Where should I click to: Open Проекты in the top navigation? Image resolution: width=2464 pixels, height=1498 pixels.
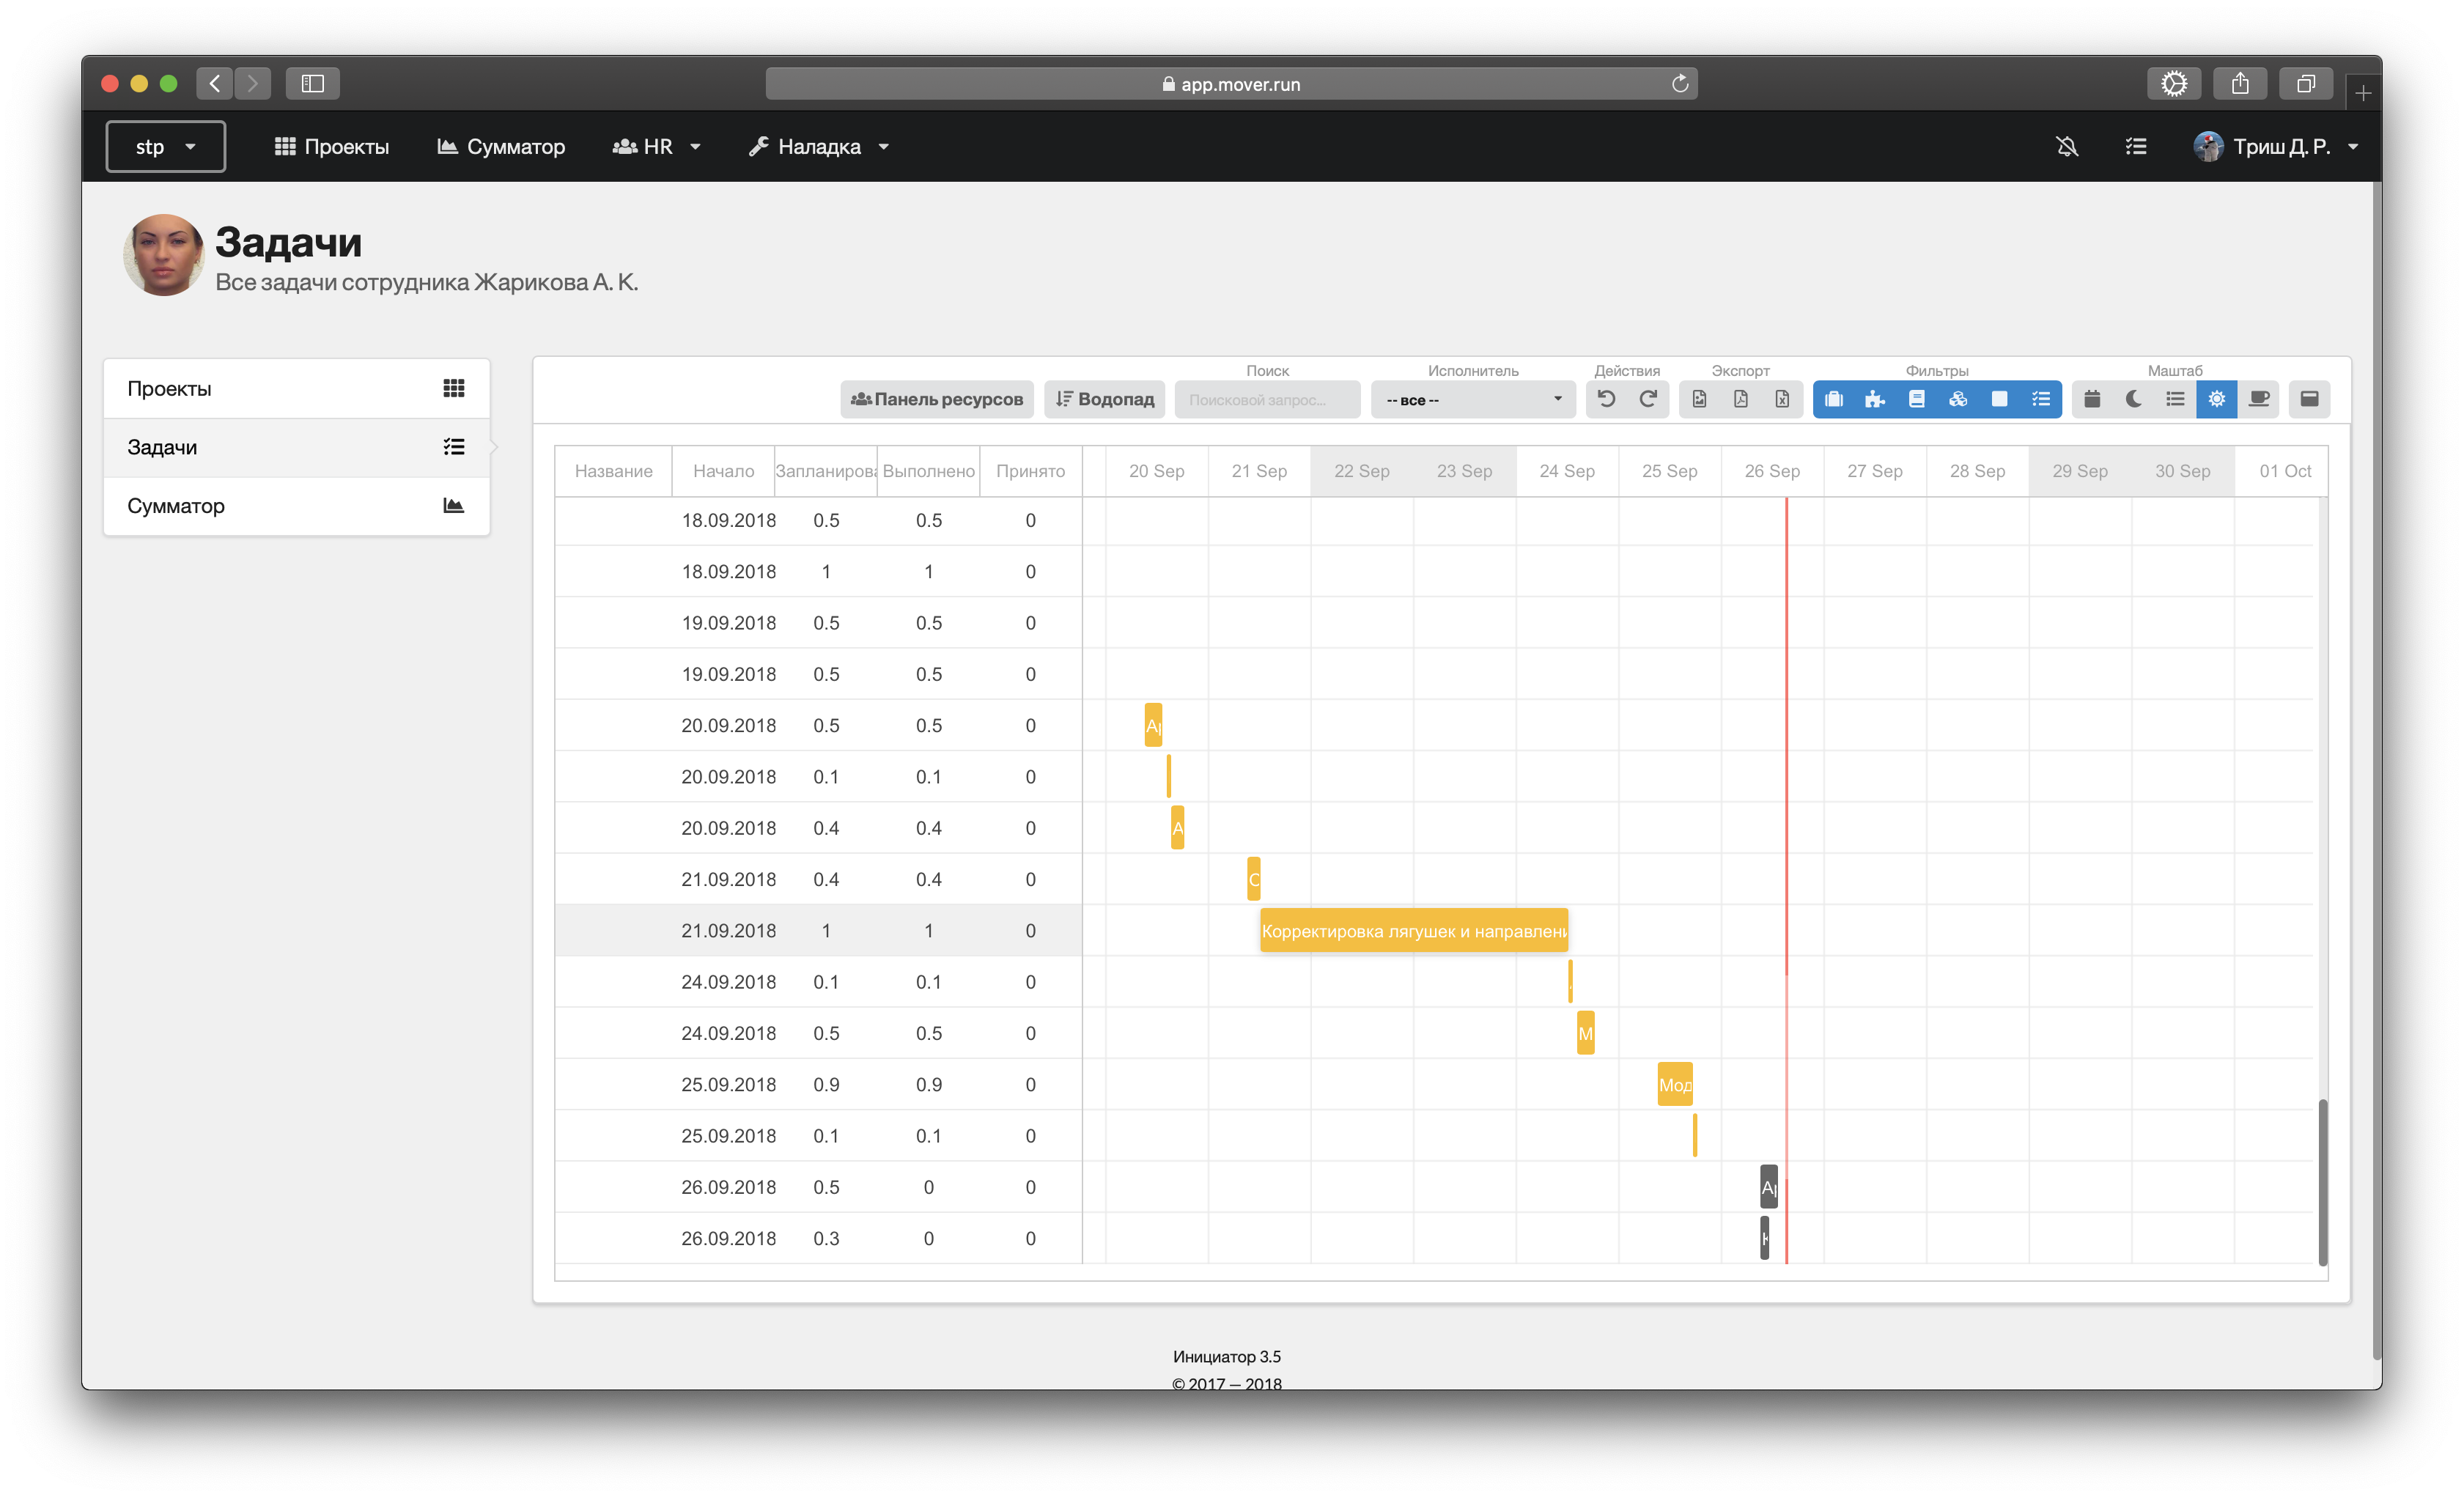tap(332, 147)
